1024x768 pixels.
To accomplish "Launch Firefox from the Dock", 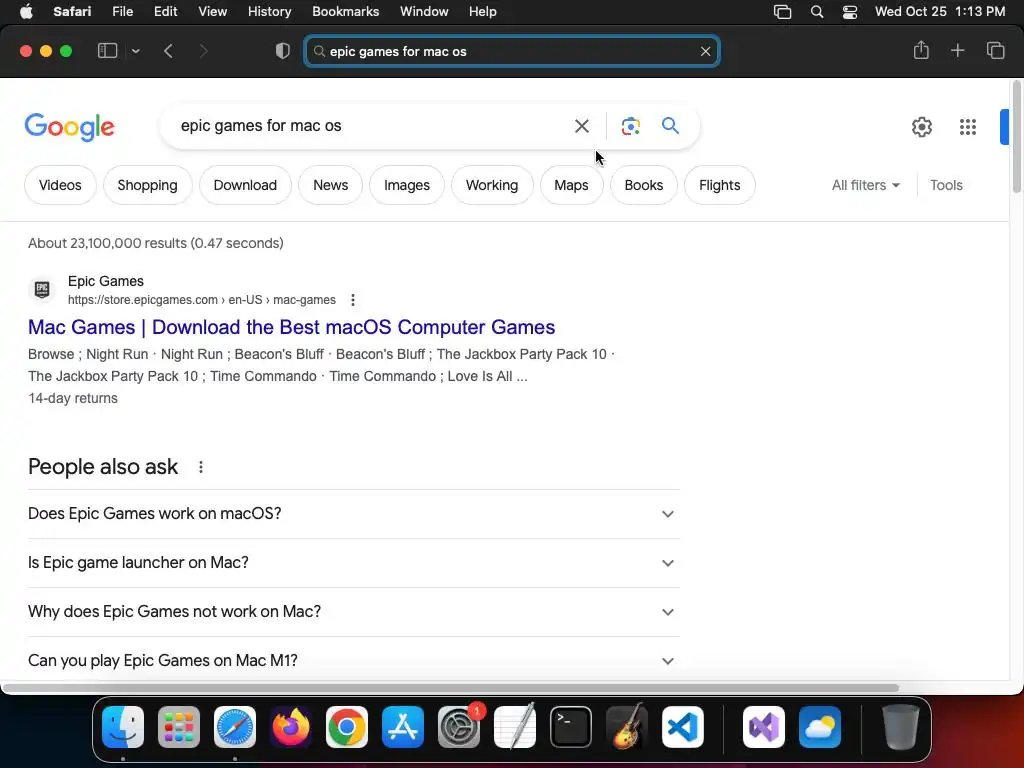I will tap(291, 727).
